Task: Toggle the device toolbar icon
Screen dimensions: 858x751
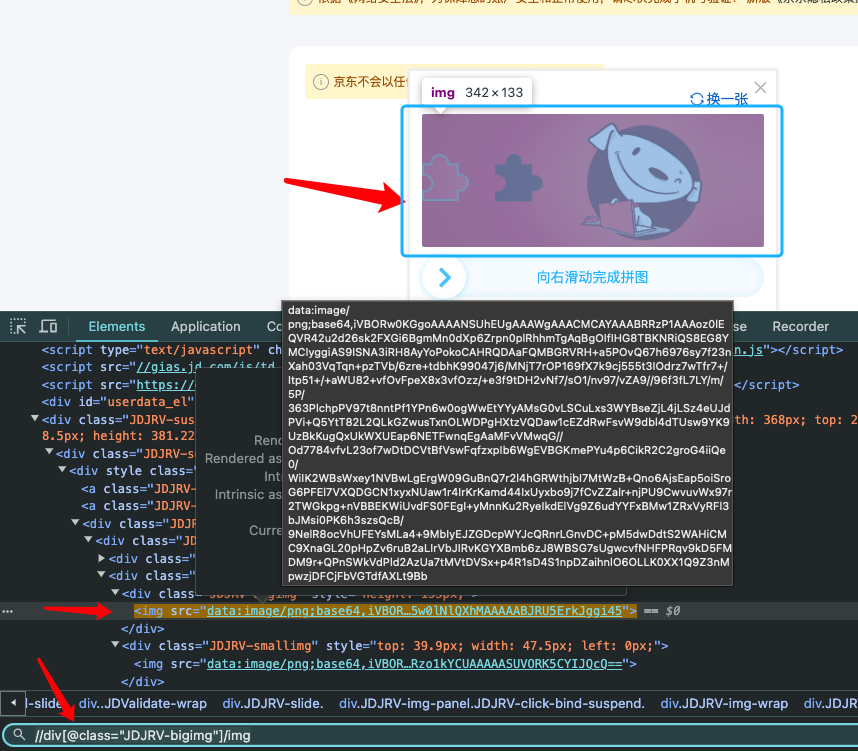Action: 48,326
